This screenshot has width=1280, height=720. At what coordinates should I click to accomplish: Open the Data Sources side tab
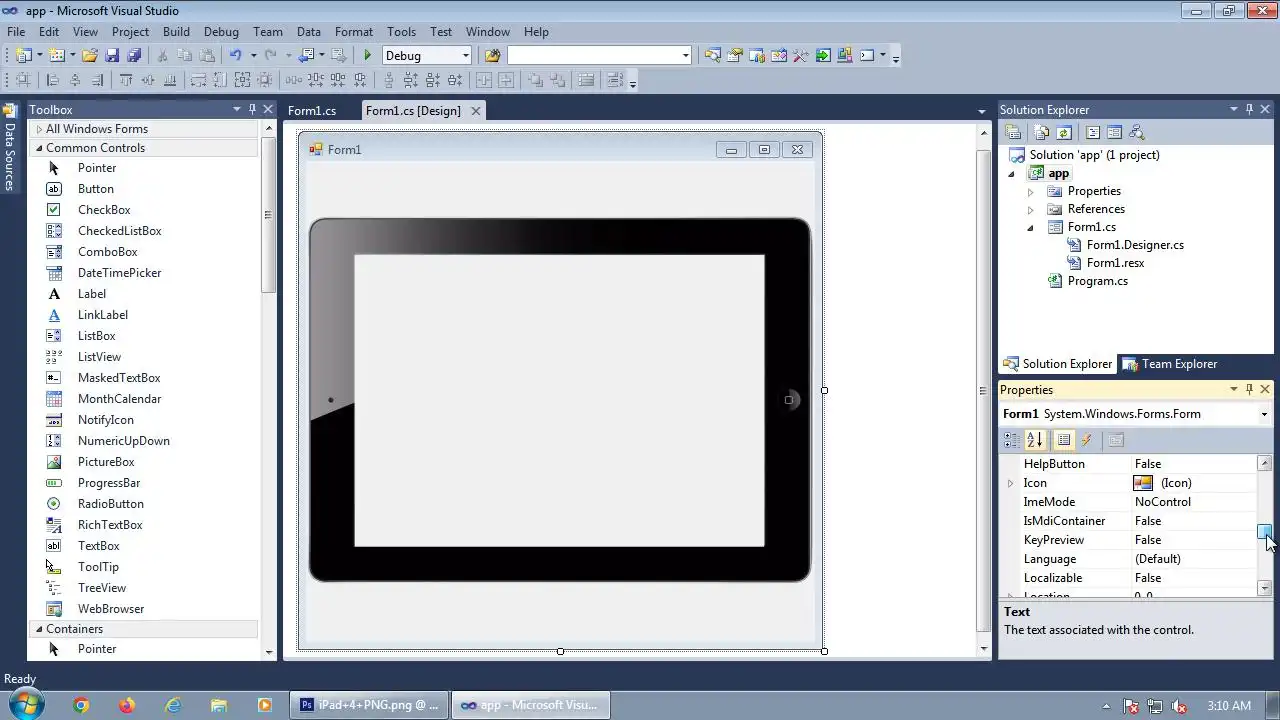click(9, 148)
